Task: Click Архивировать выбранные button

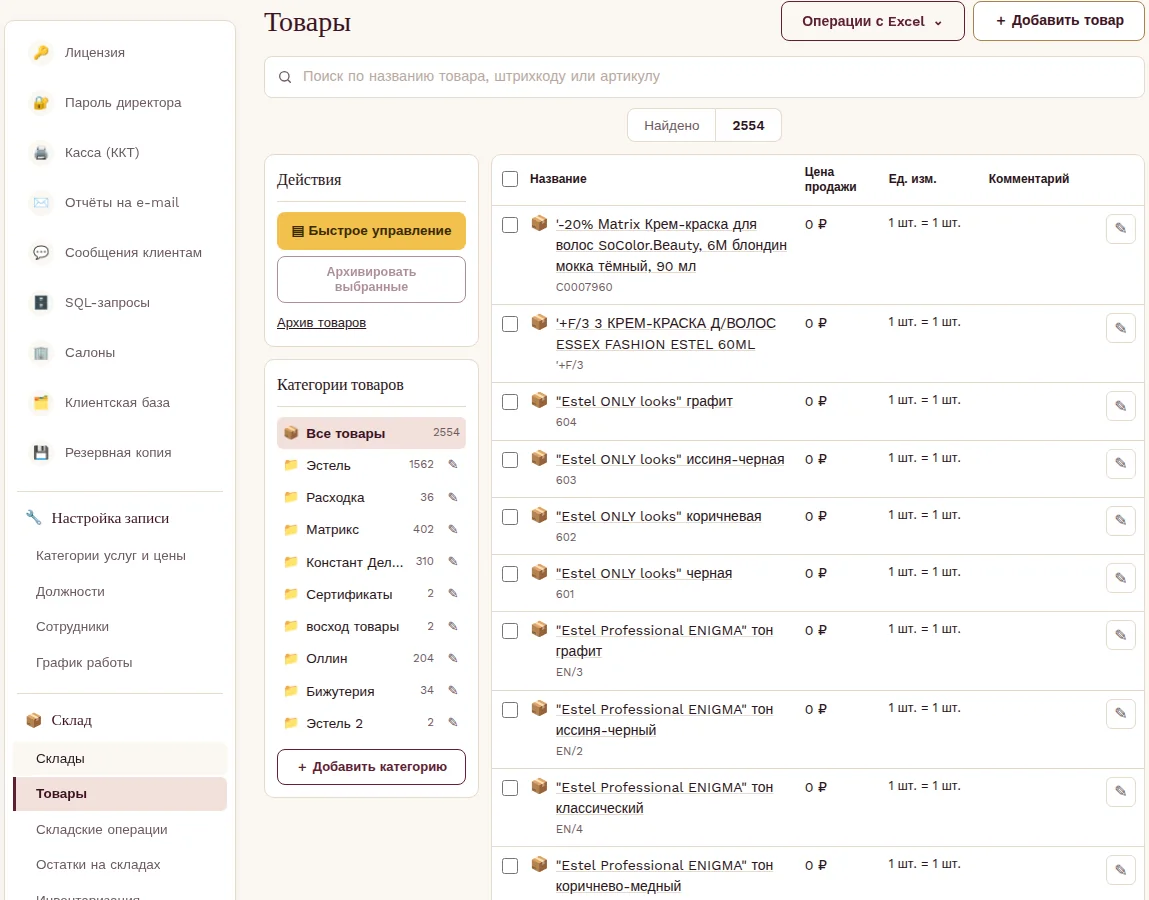Action: (372, 279)
